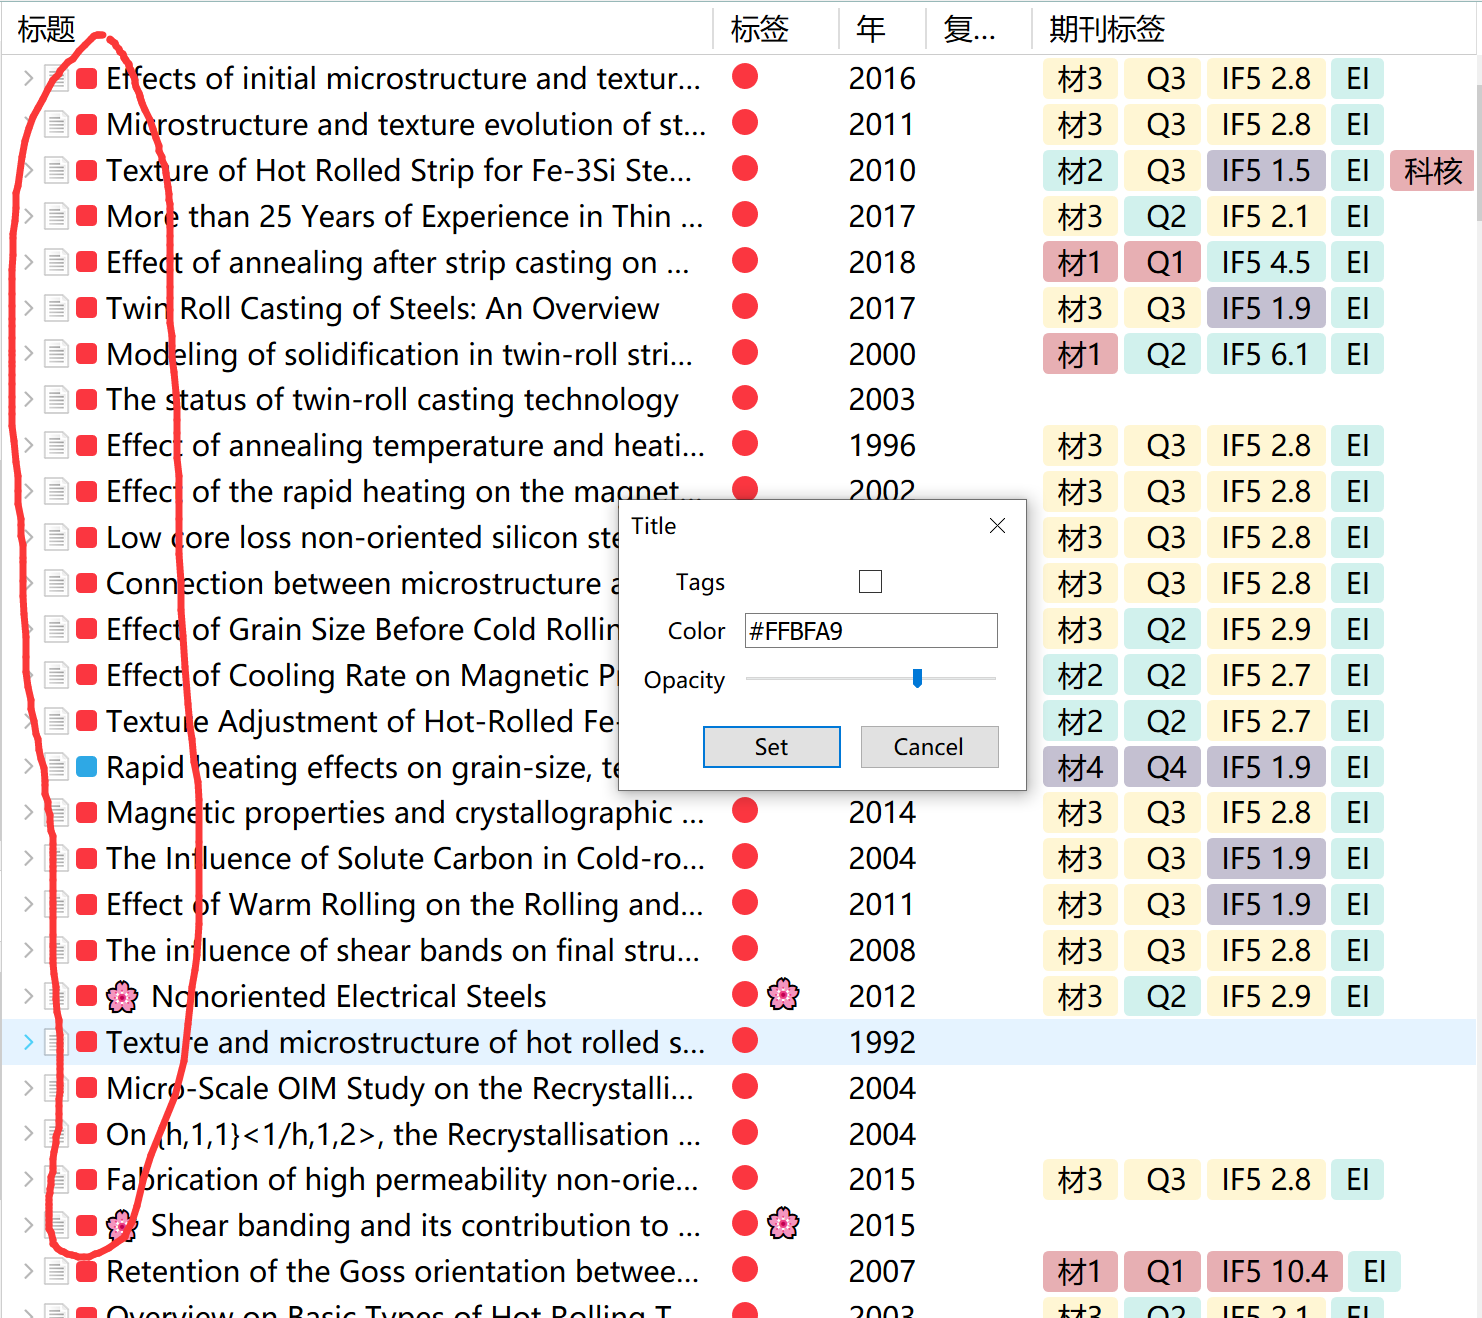
Task: Click the Color field showing #FFBFA9
Action: click(x=871, y=631)
